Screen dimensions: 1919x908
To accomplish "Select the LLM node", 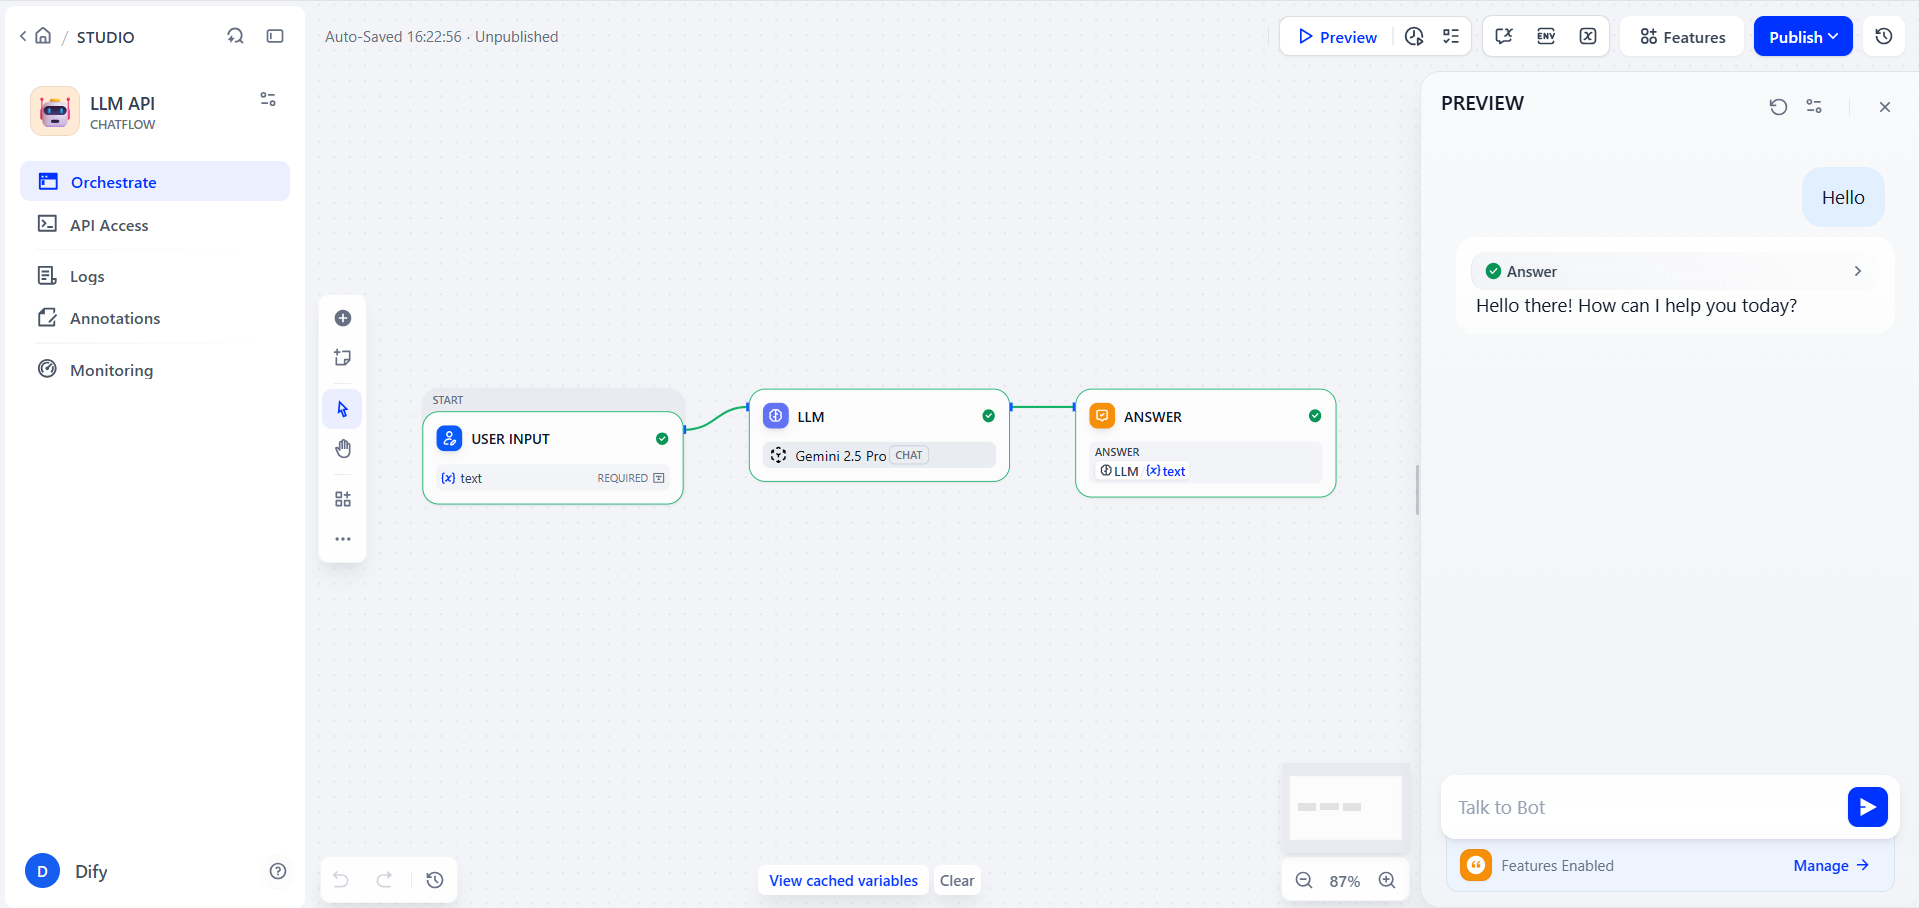I will tap(879, 435).
